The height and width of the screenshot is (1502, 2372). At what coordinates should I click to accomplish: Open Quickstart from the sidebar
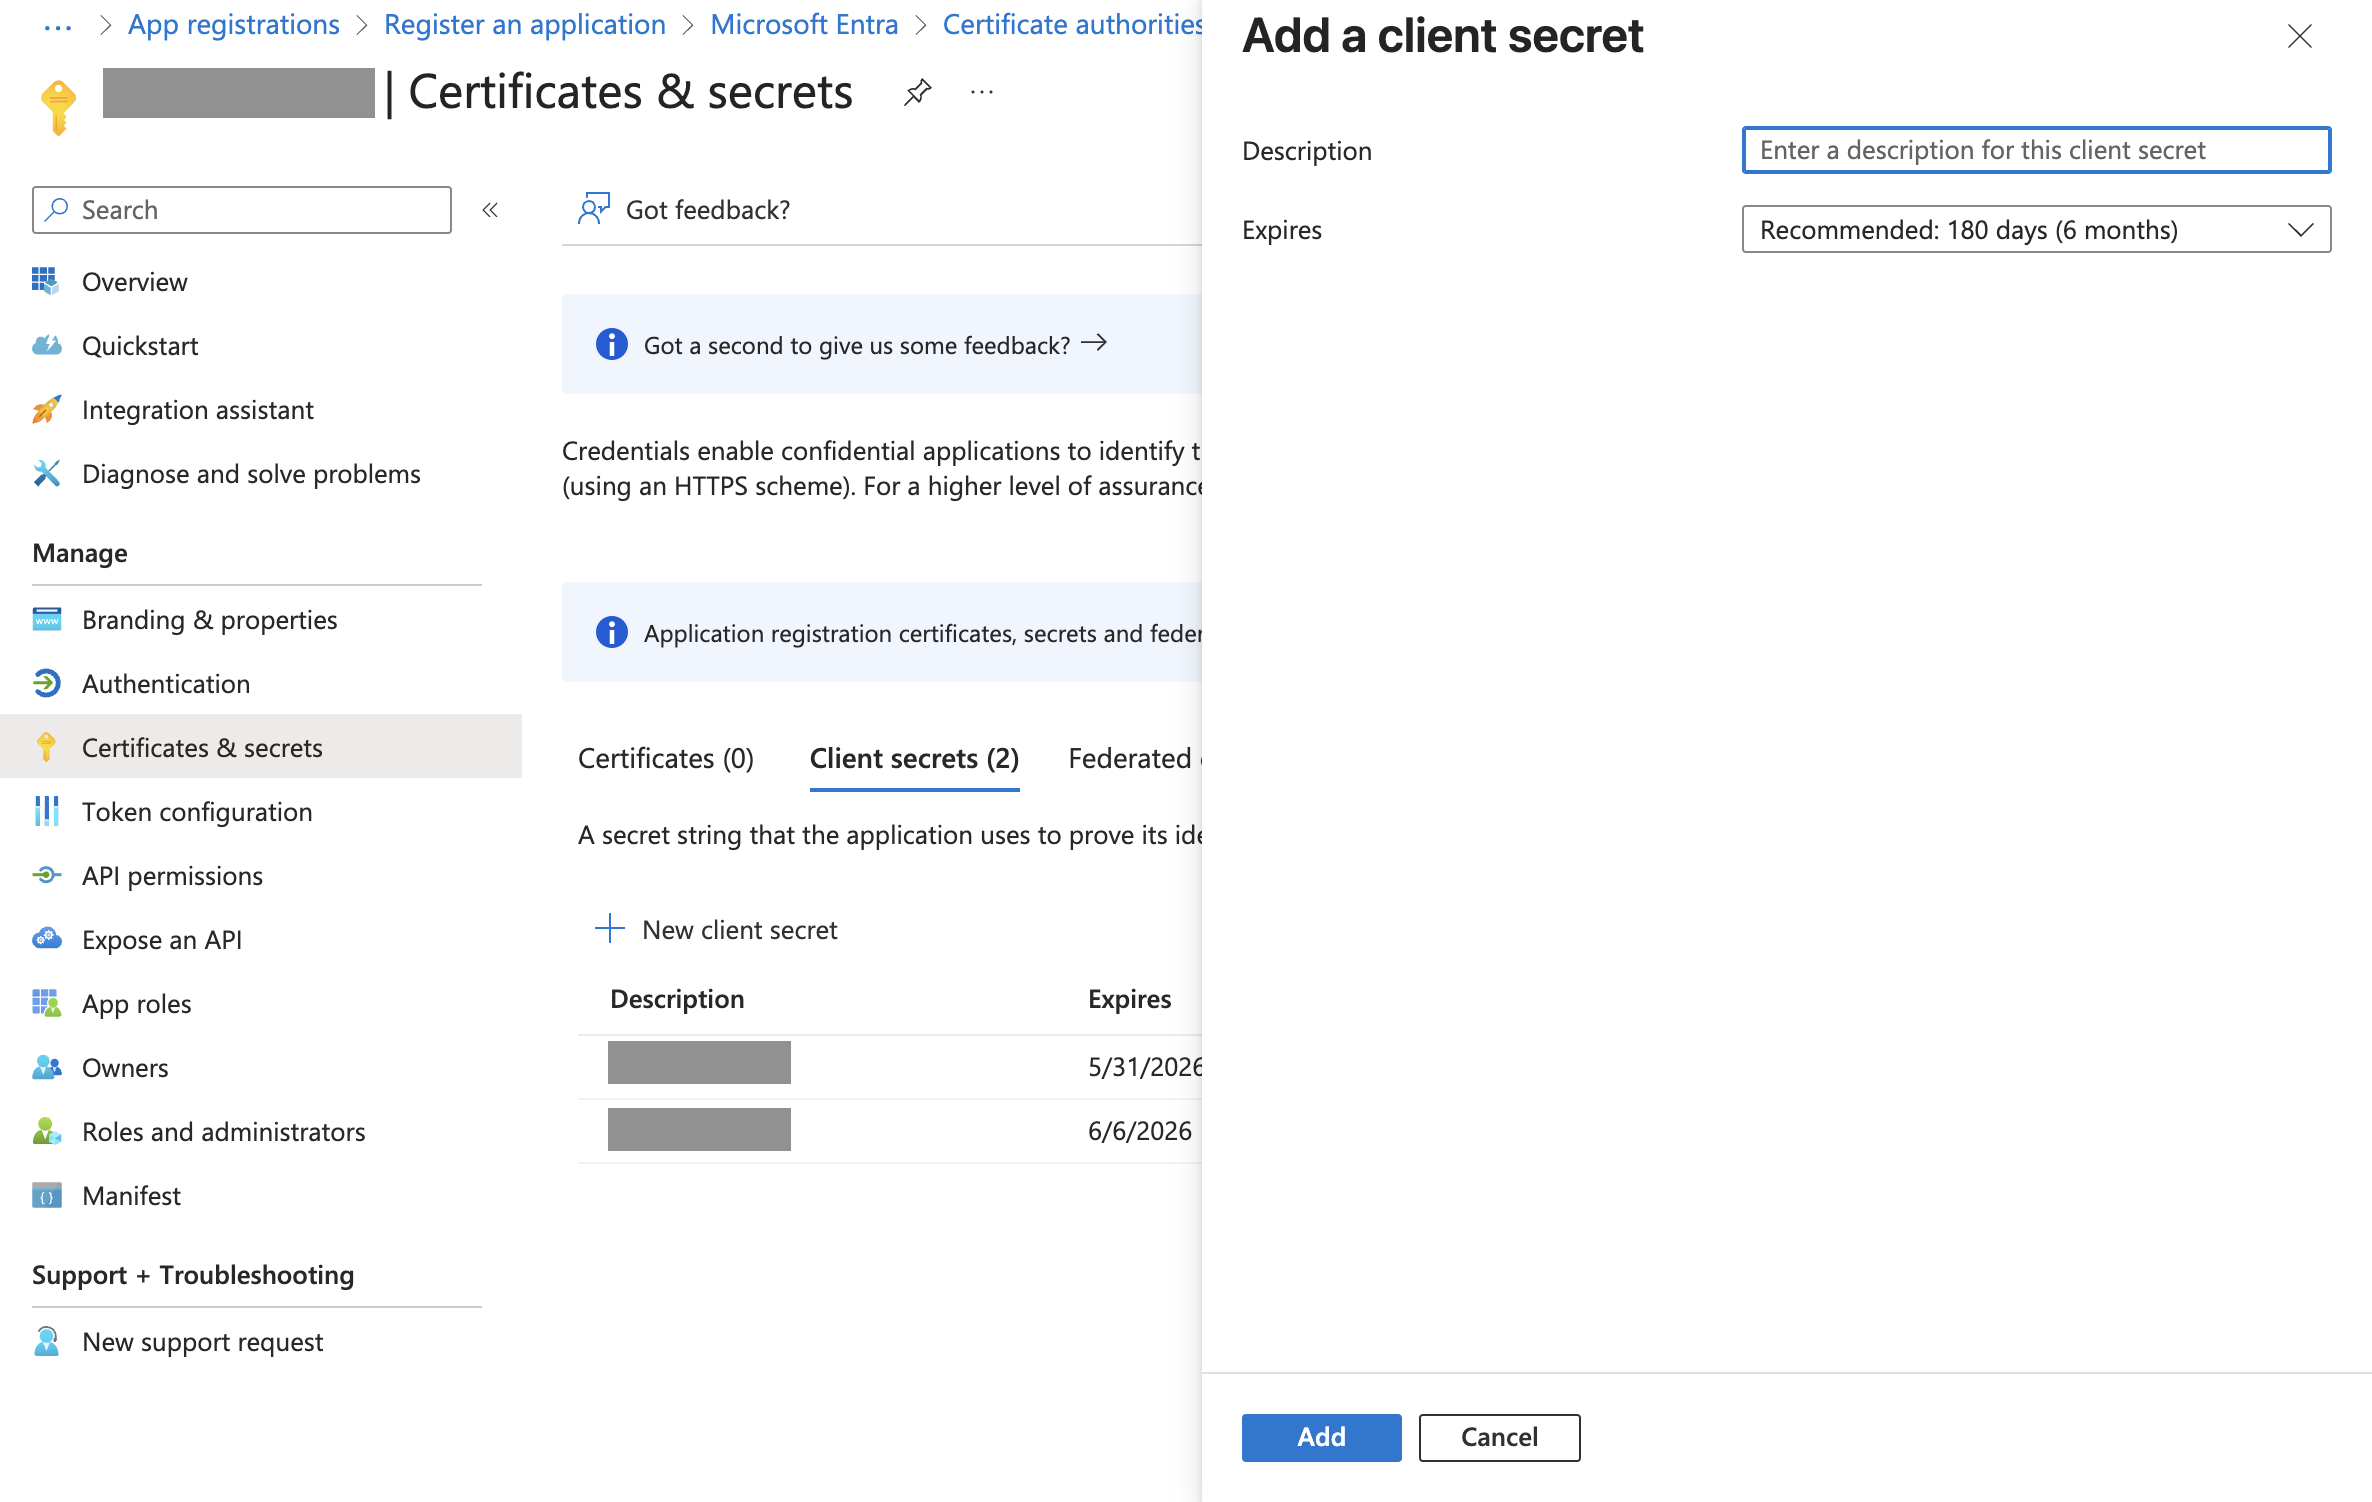pos(139,345)
